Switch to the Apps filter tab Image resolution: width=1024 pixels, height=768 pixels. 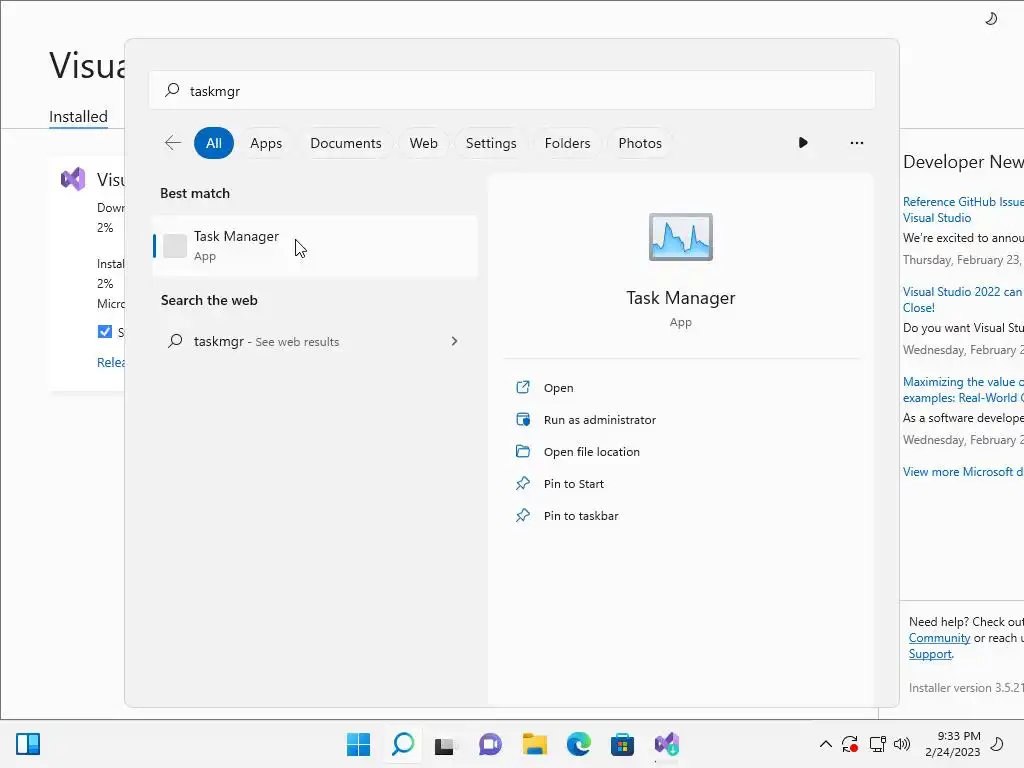click(x=266, y=143)
